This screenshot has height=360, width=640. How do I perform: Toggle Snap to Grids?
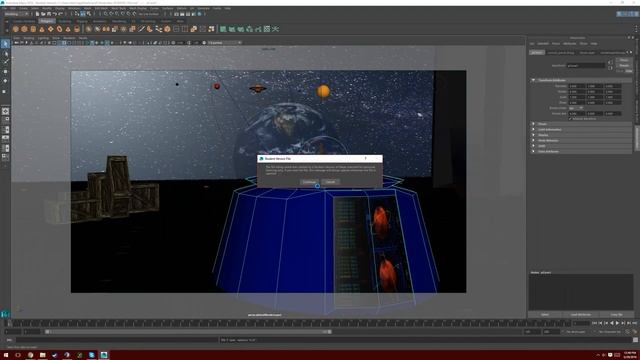(105, 14)
